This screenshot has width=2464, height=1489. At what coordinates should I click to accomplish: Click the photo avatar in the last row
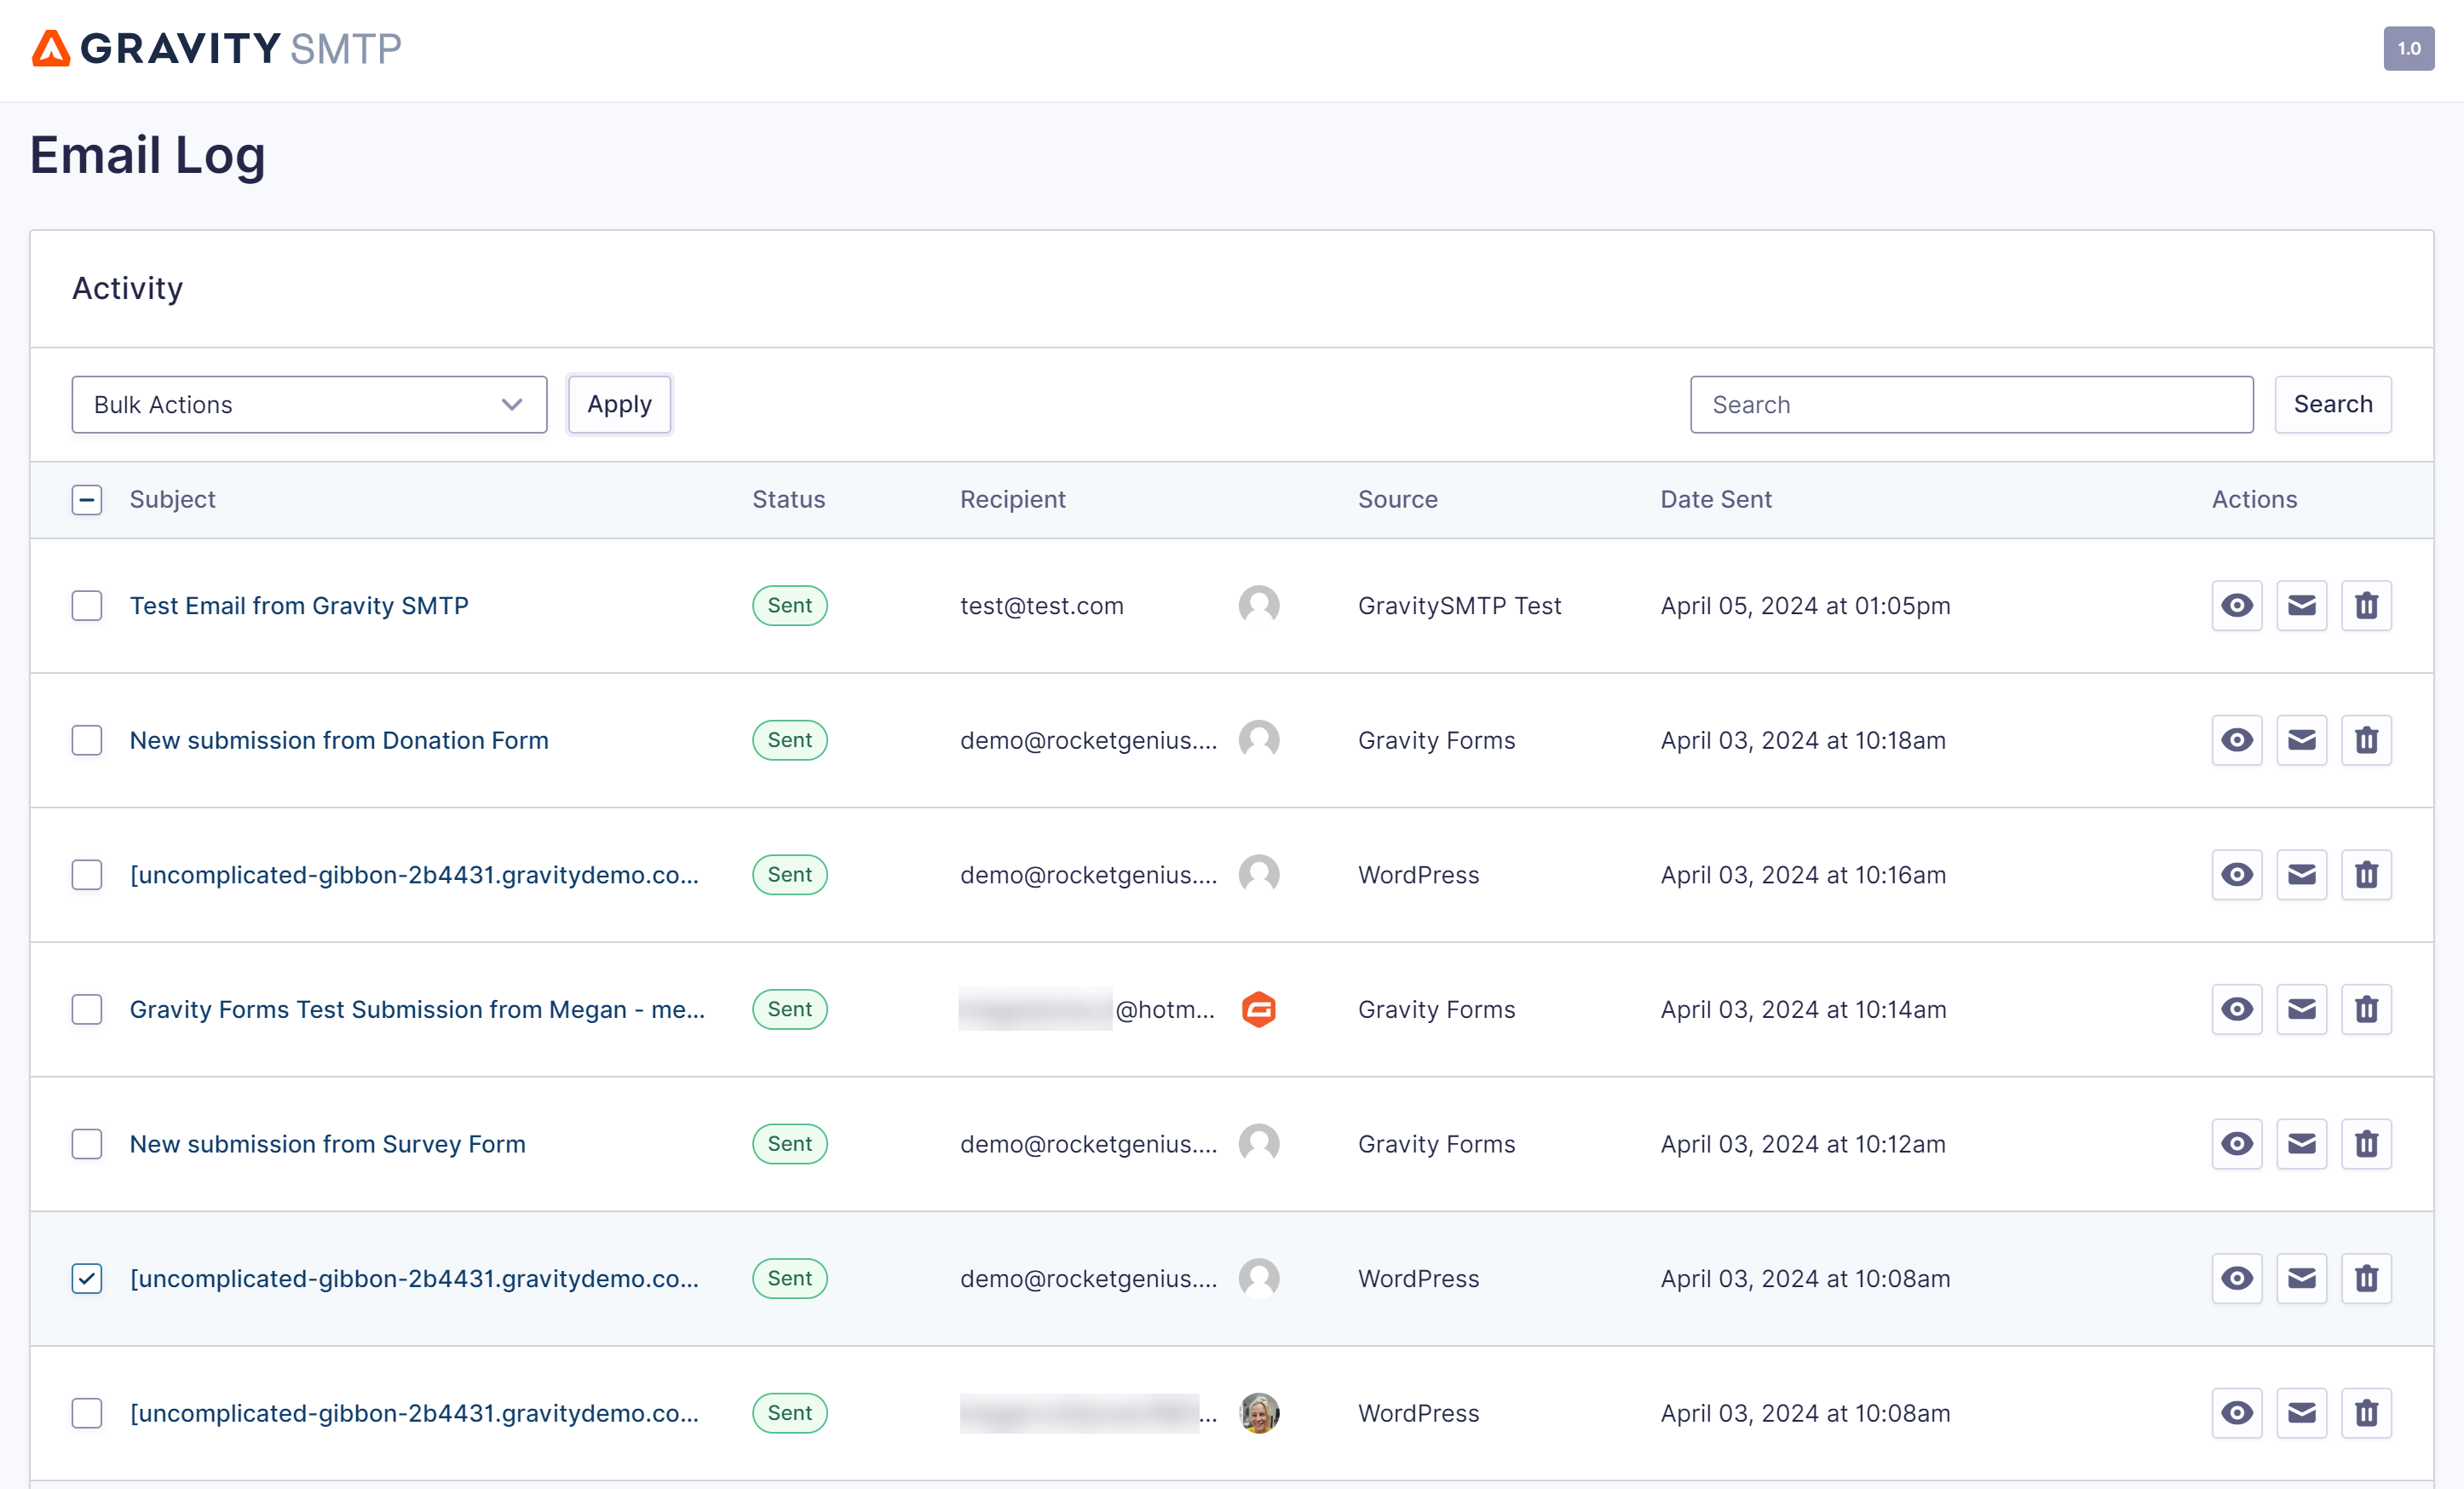click(1259, 1413)
